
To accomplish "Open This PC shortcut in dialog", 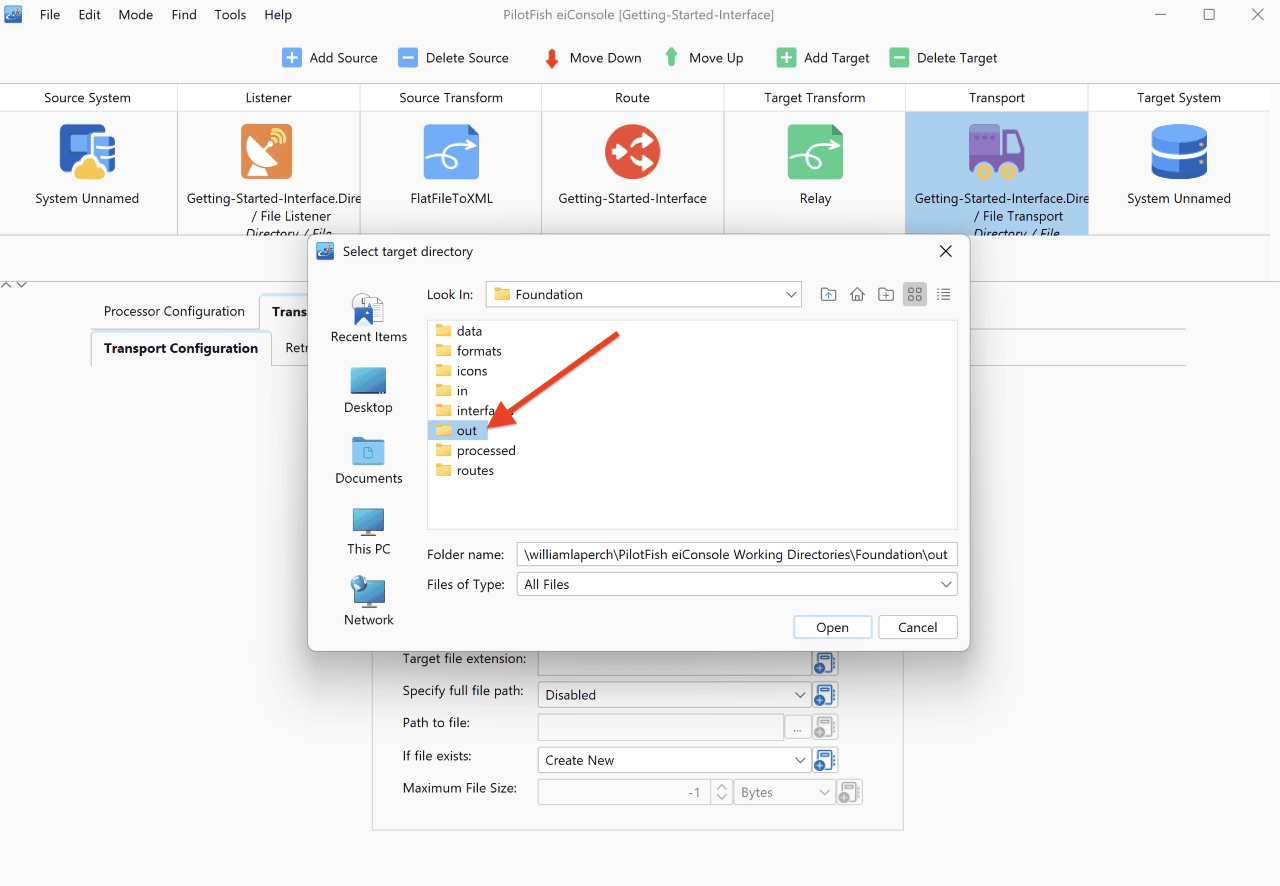I will tap(369, 532).
